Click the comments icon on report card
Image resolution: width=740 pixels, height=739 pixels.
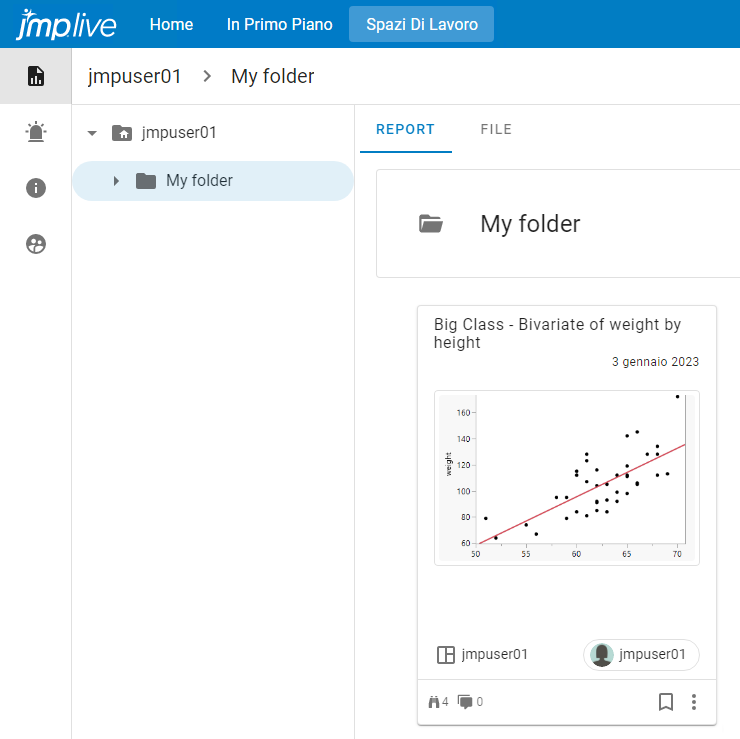pos(465,702)
